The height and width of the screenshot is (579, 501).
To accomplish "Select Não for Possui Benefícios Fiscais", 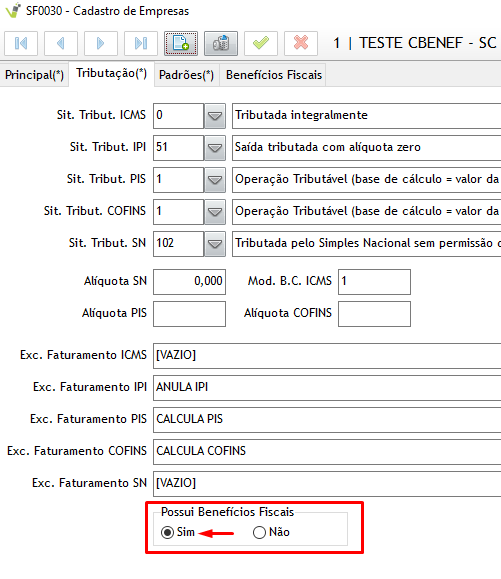I will (x=259, y=532).
